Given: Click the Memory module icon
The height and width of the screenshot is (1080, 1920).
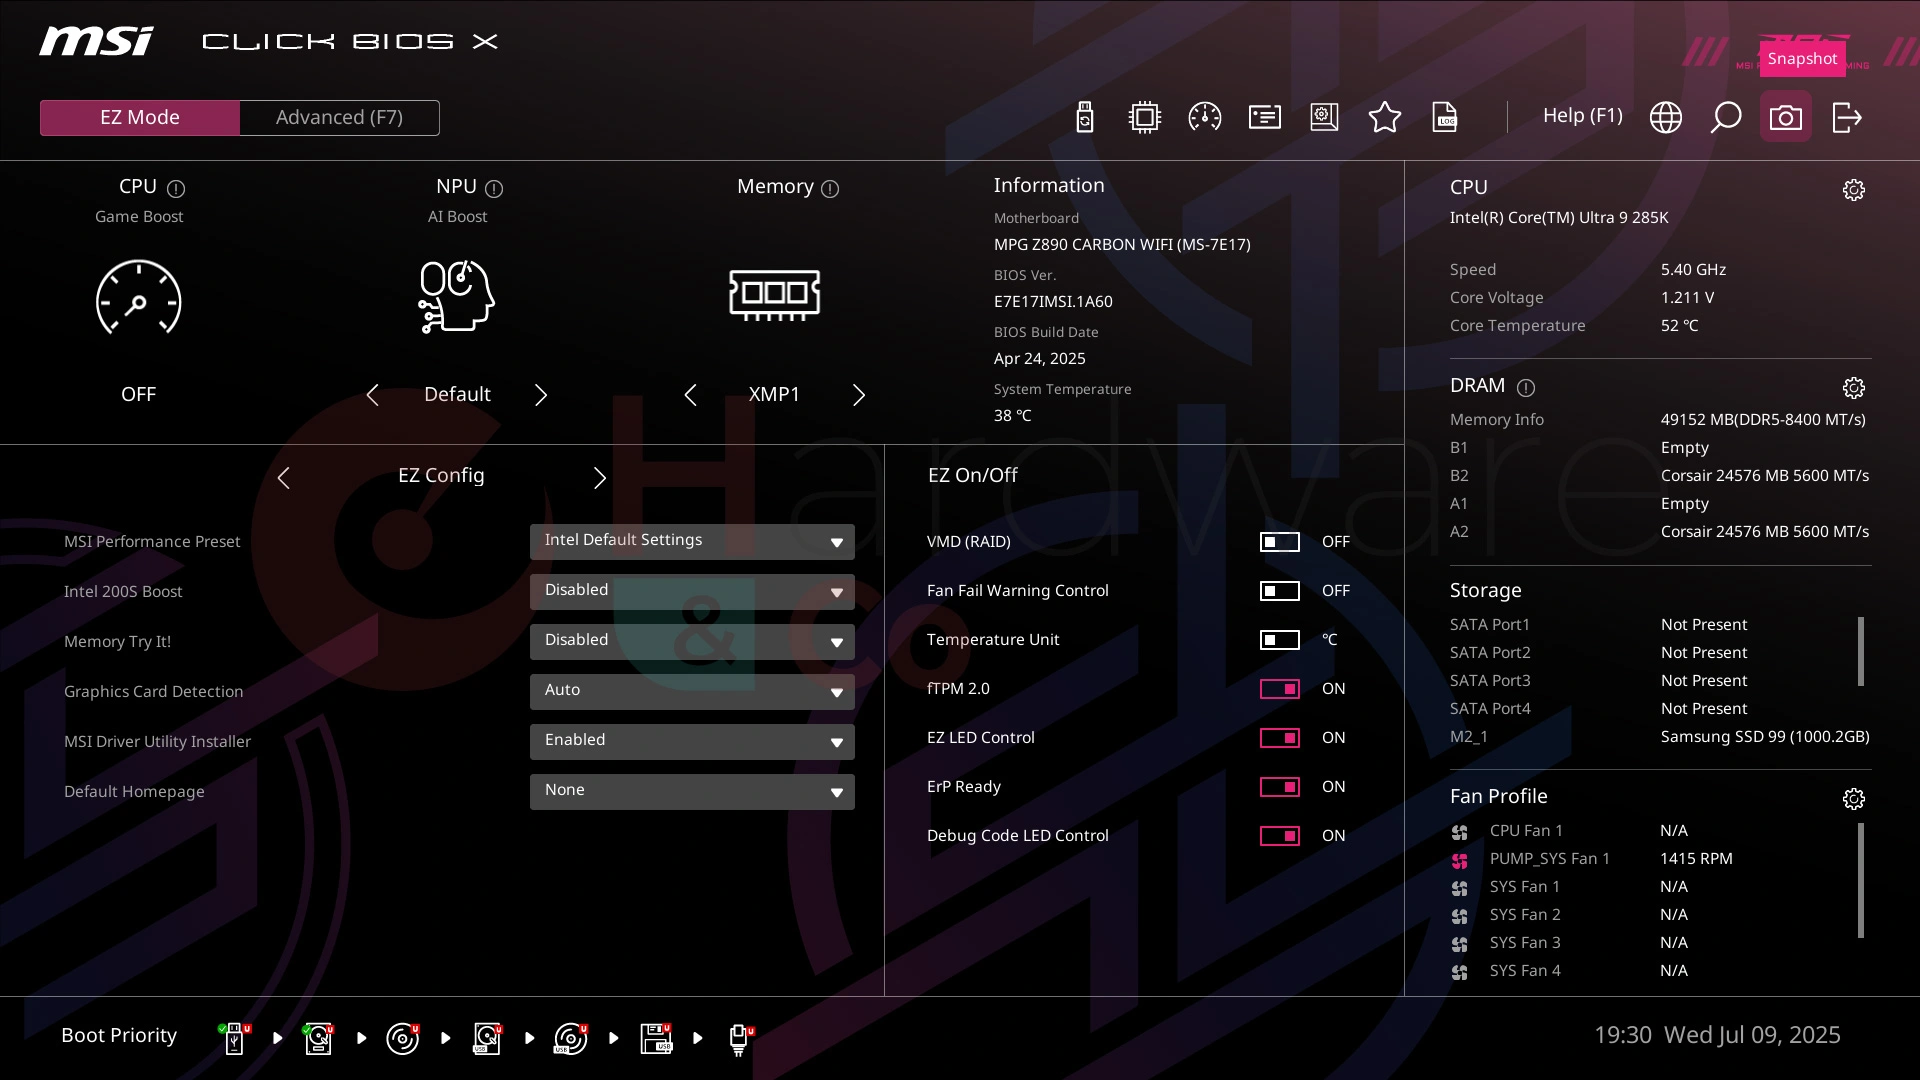Looking at the screenshot, I should pos(775,295).
